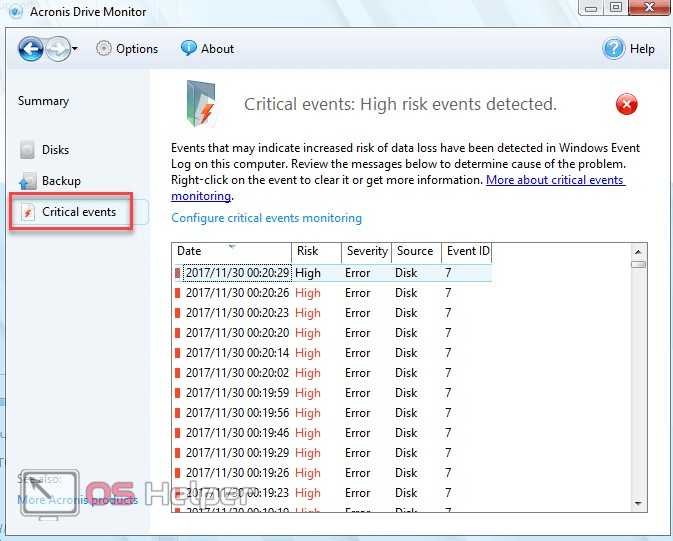Open Help text in toolbar
673x541 pixels.
642,49
